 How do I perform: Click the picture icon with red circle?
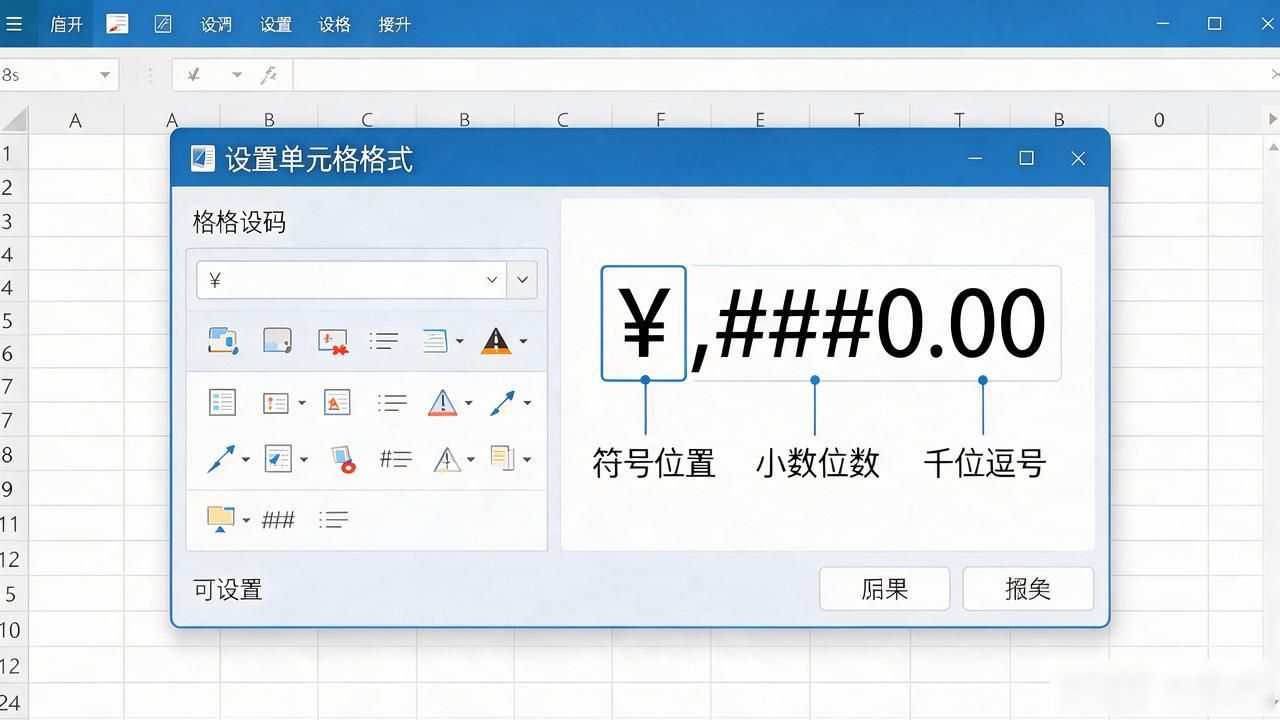[343, 459]
